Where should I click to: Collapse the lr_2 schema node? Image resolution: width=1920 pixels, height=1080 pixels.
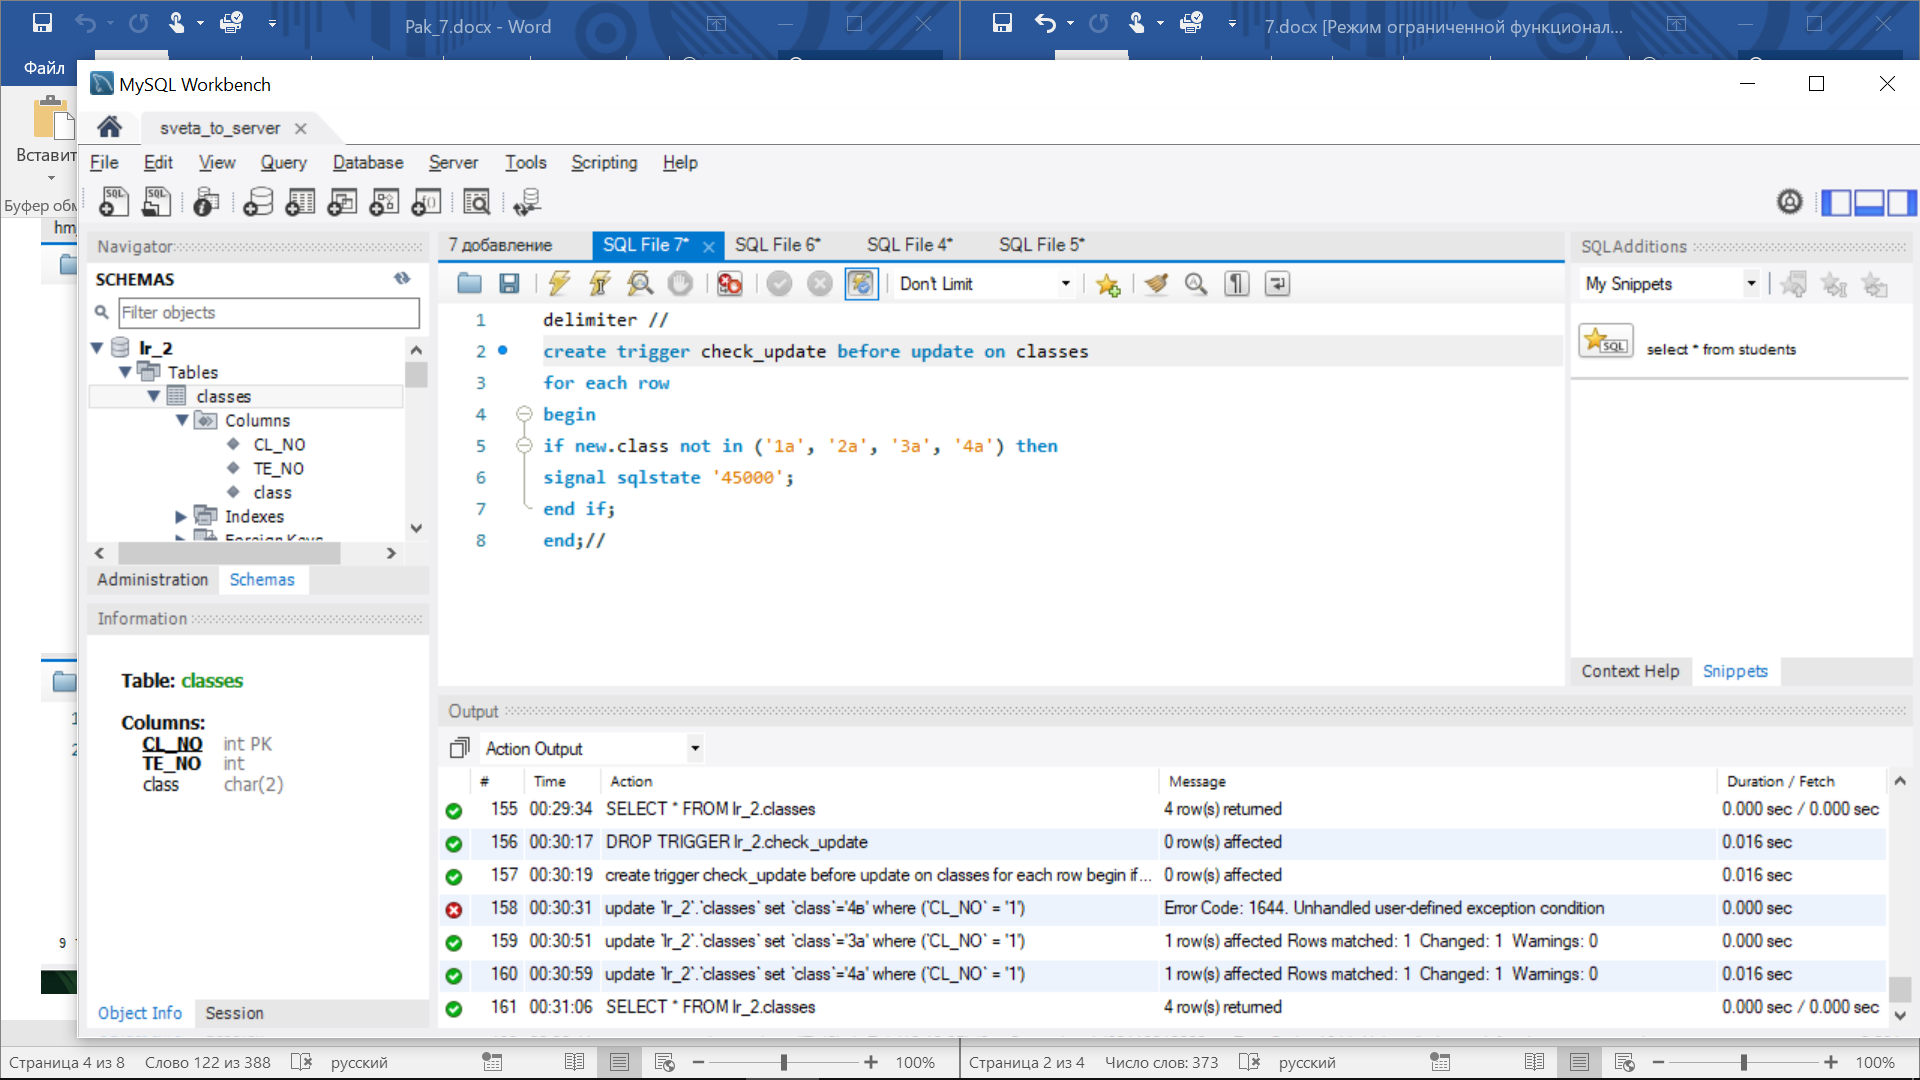[x=97, y=348]
